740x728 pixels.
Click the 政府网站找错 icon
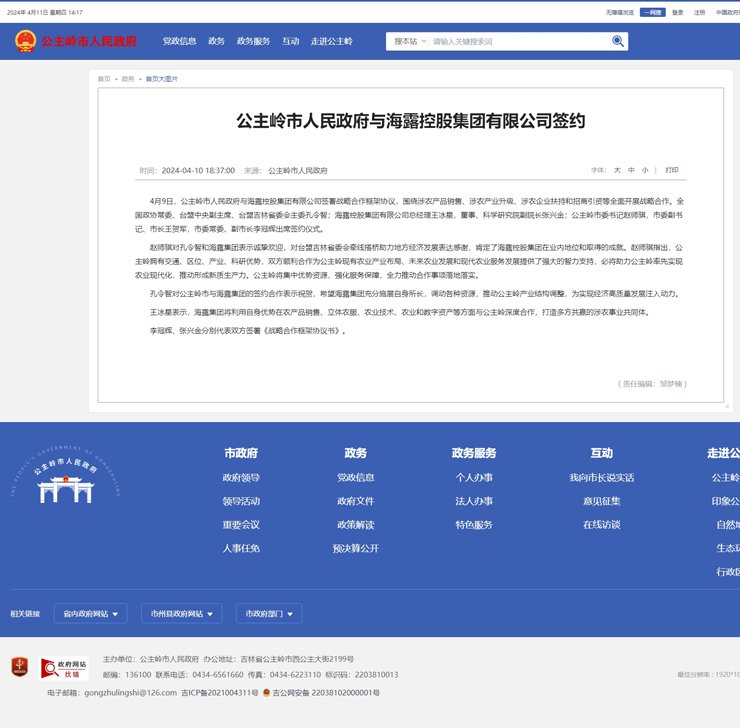pyautogui.click(x=63, y=669)
